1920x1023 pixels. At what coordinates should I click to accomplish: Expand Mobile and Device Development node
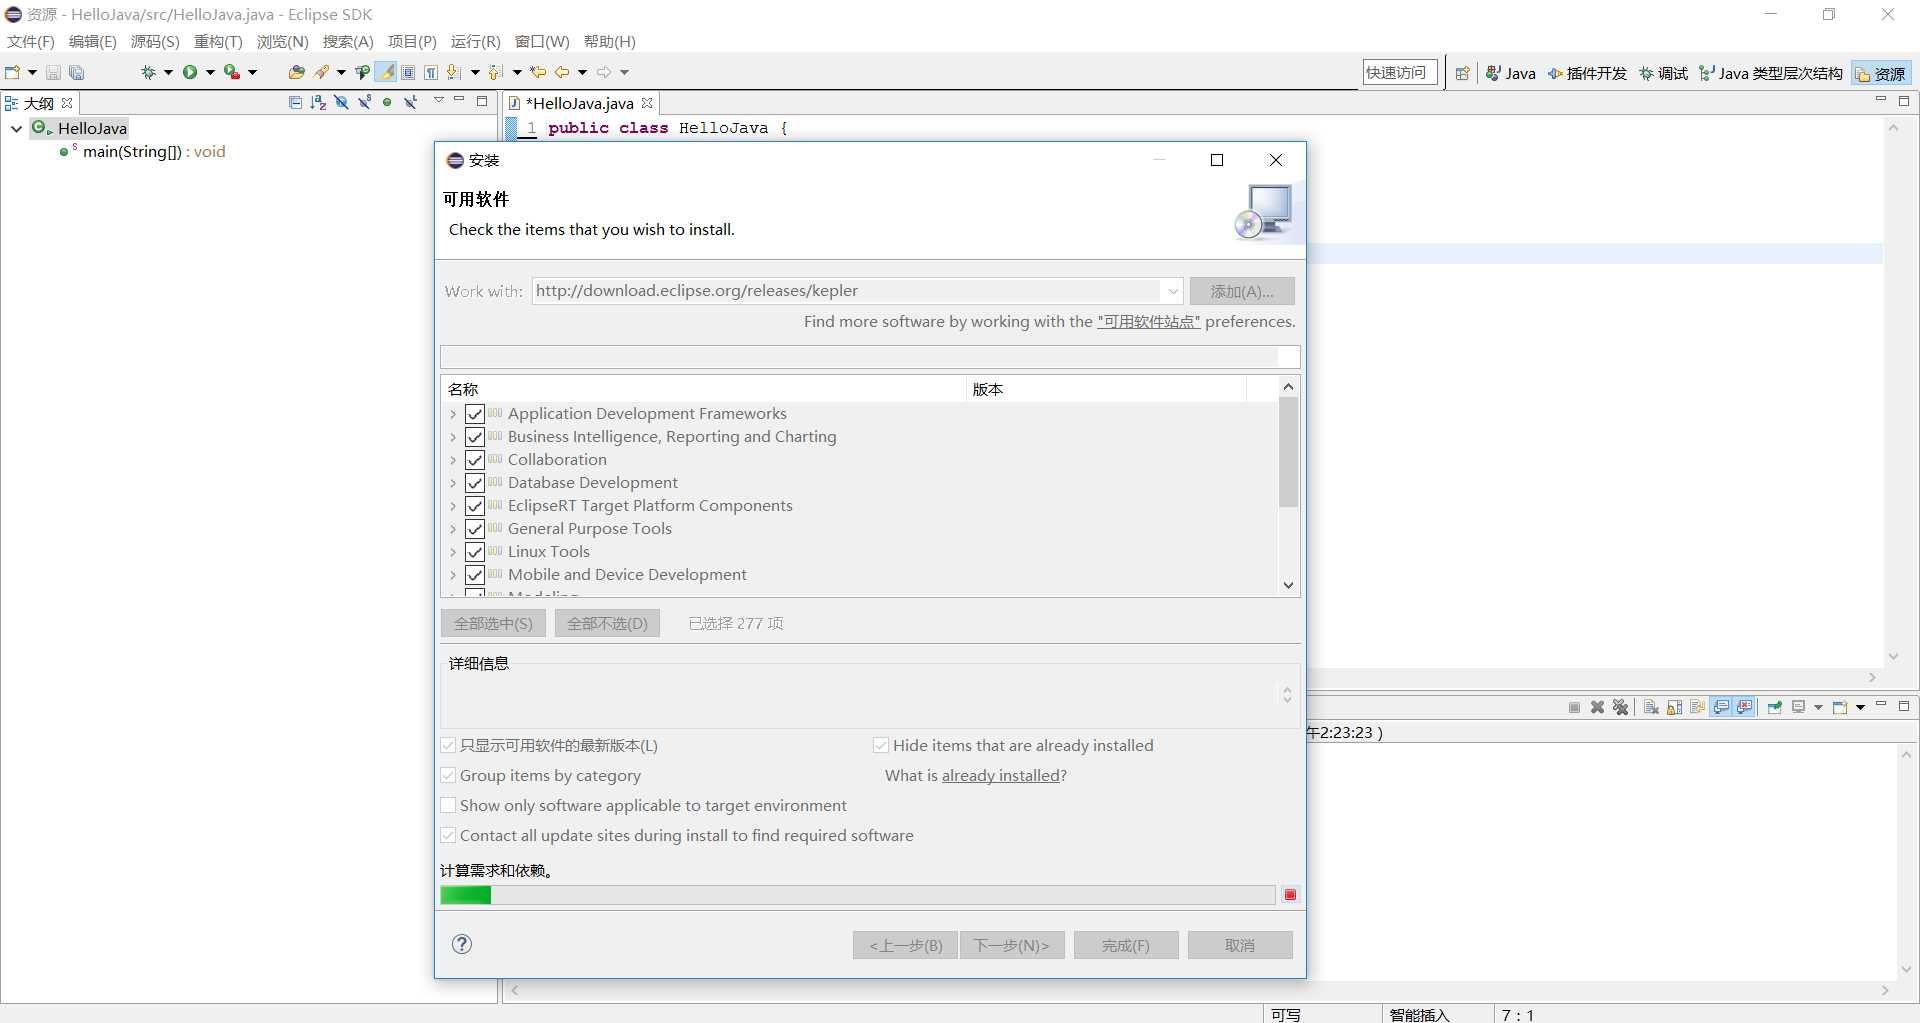(453, 575)
